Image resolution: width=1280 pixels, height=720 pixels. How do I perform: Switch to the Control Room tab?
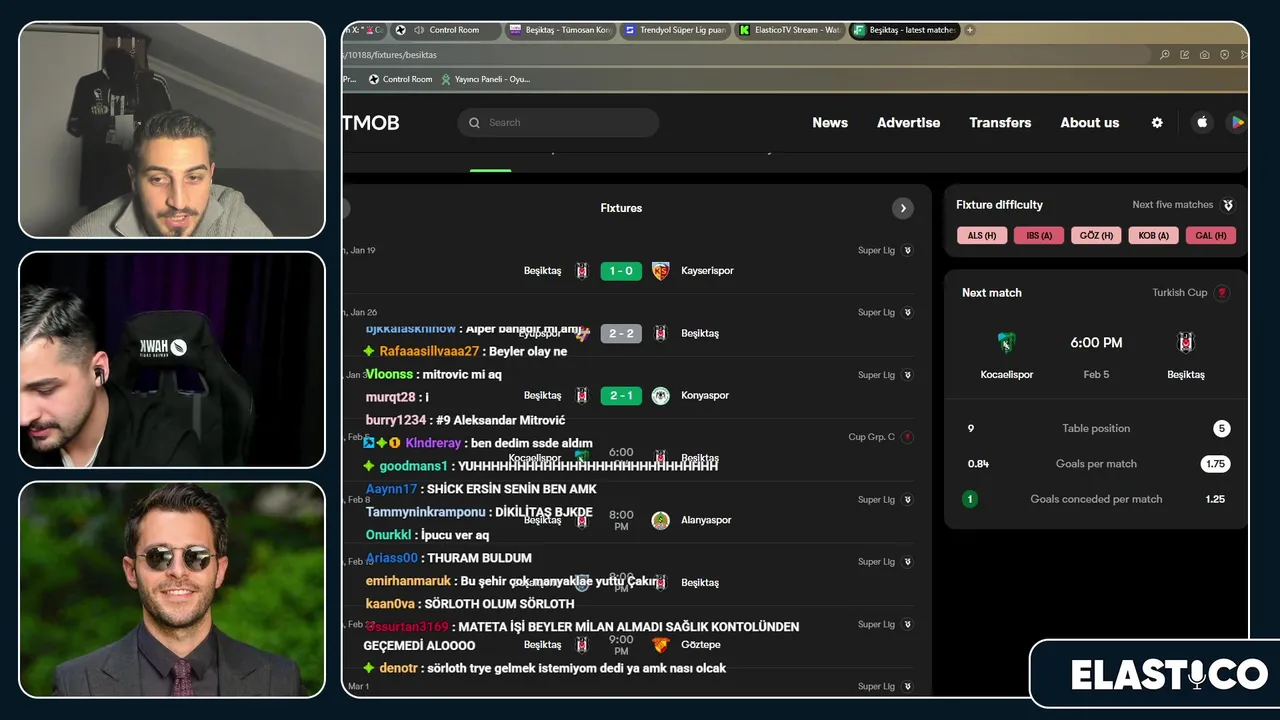(446, 30)
